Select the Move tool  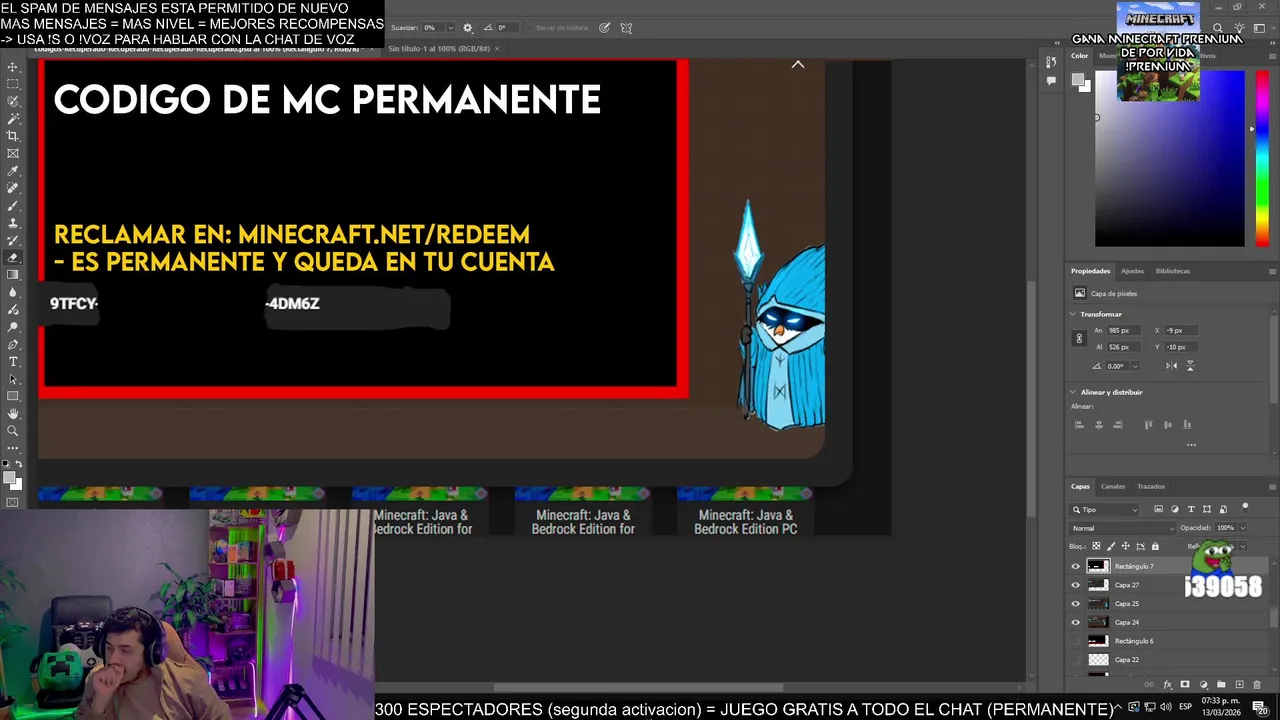pyautogui.click(x=13, y=67)
